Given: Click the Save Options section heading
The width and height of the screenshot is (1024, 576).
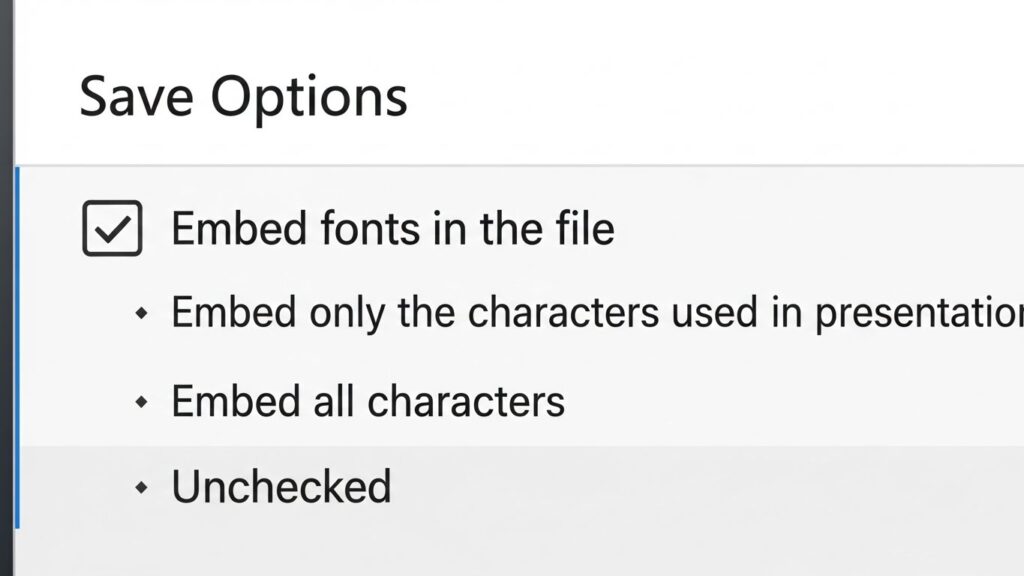Looking at the screenshot, I should click(243, 98).
